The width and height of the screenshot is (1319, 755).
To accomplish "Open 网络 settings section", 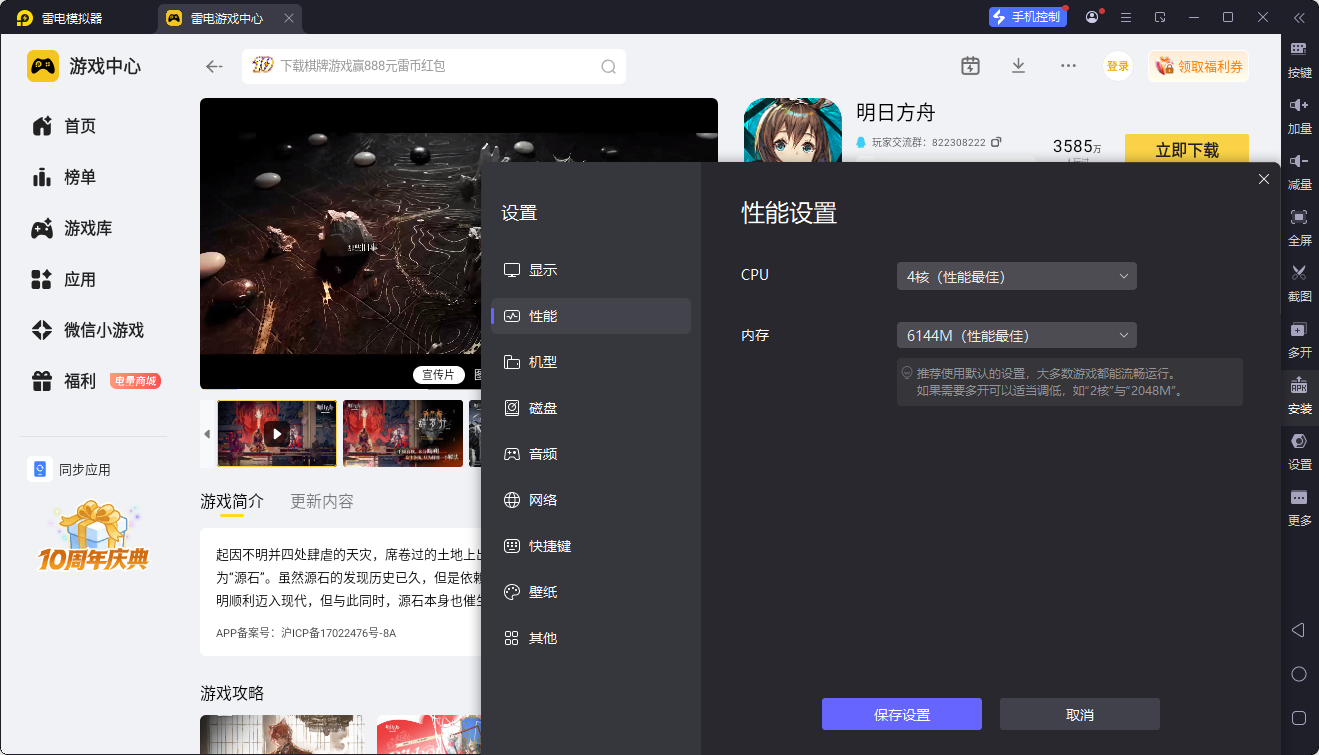I will [x=591, y=500].
